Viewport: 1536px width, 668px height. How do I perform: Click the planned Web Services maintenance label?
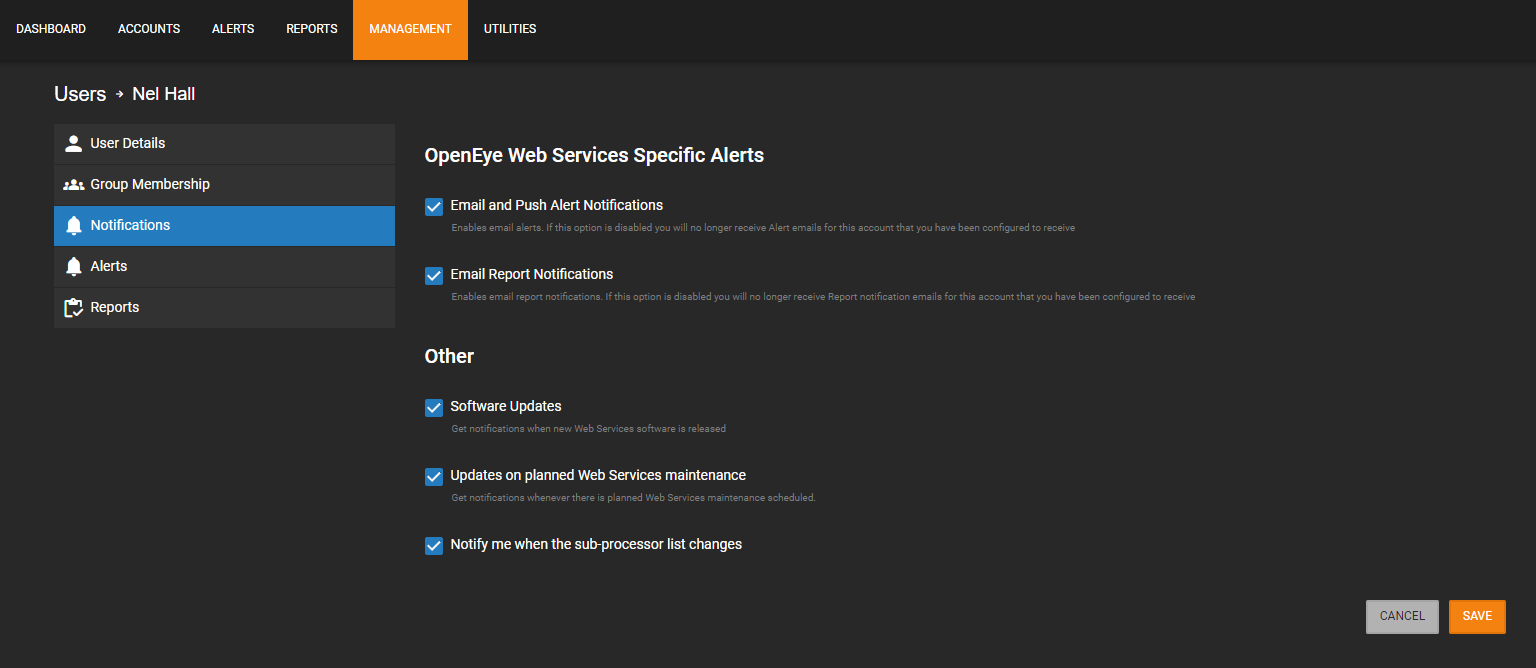coord(598,475)
